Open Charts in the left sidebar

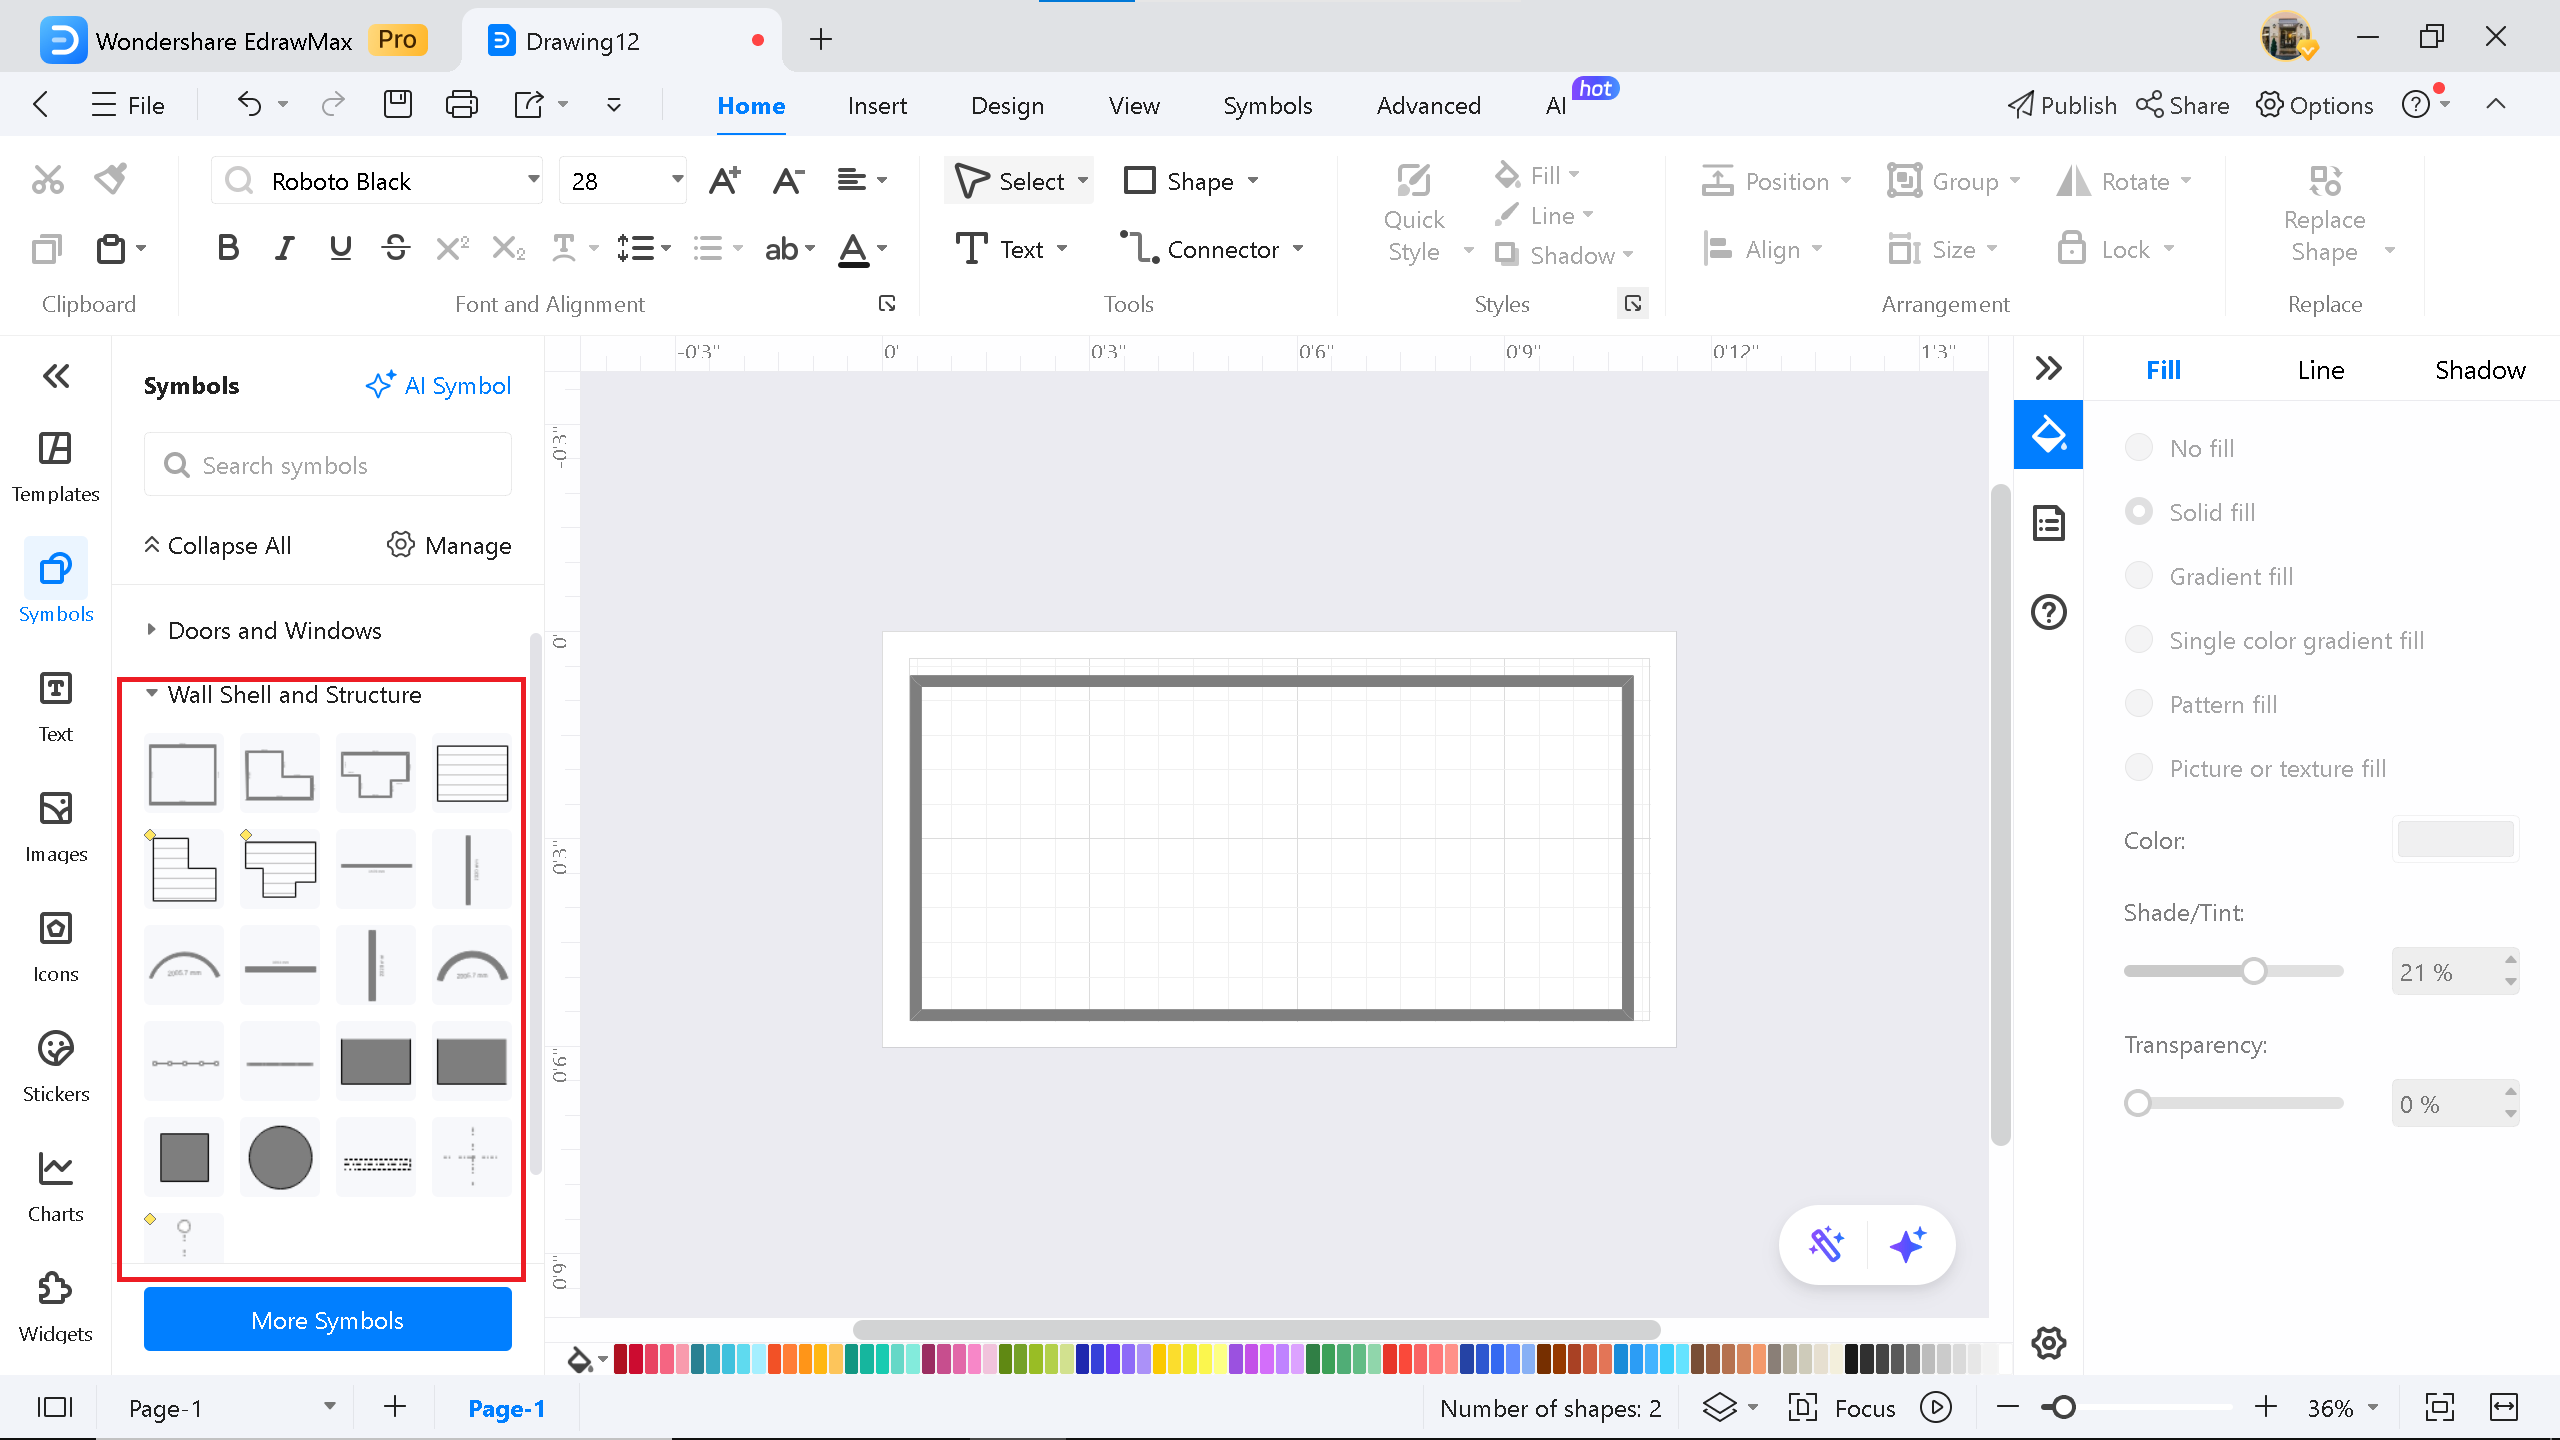[56, 1187]
